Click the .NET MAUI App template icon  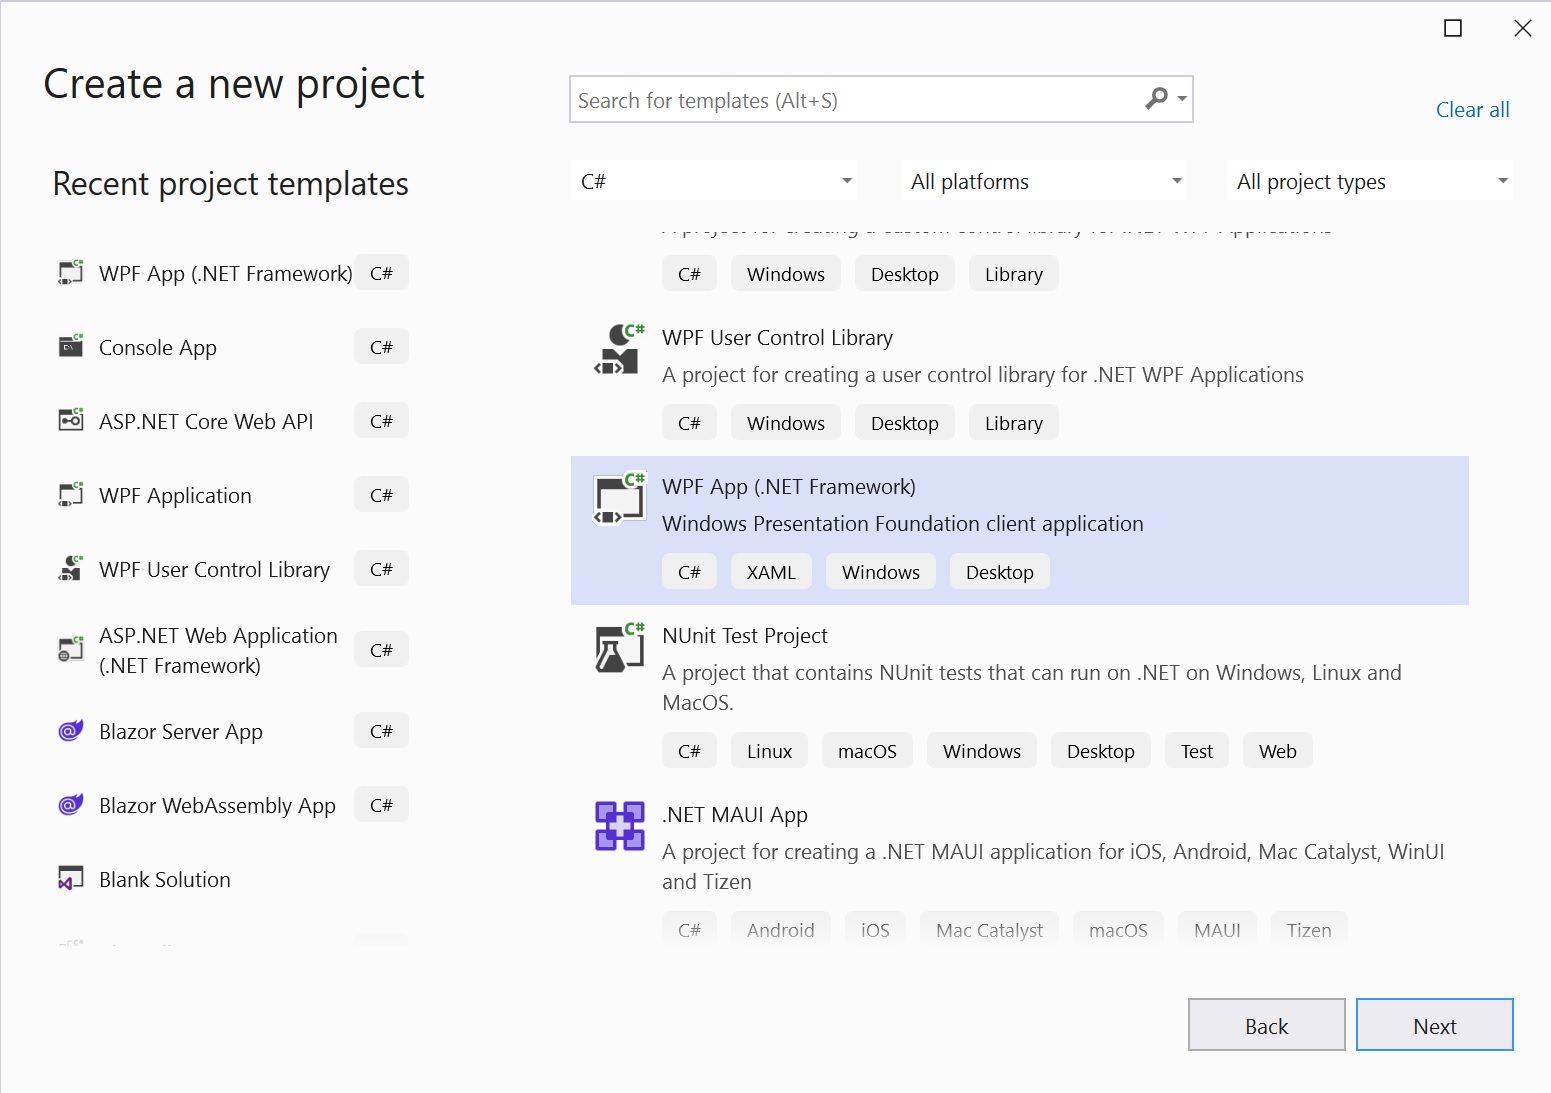619,826
